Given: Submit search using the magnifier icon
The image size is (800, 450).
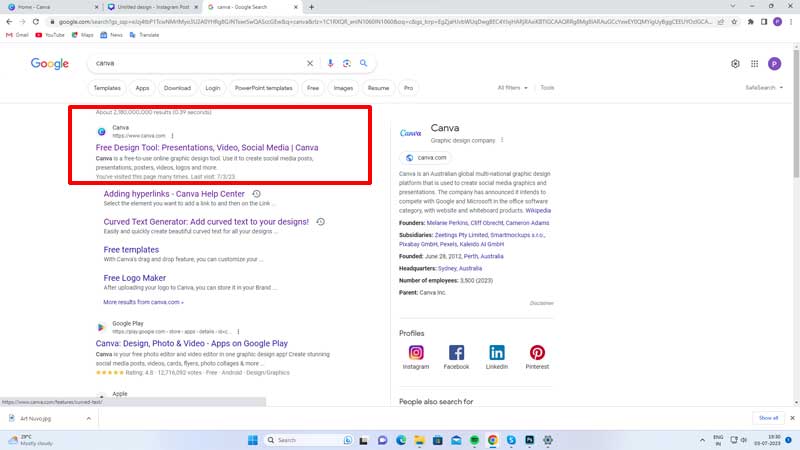Looking at the screenshot, I should pyautogui.click(x=363, y=63).
